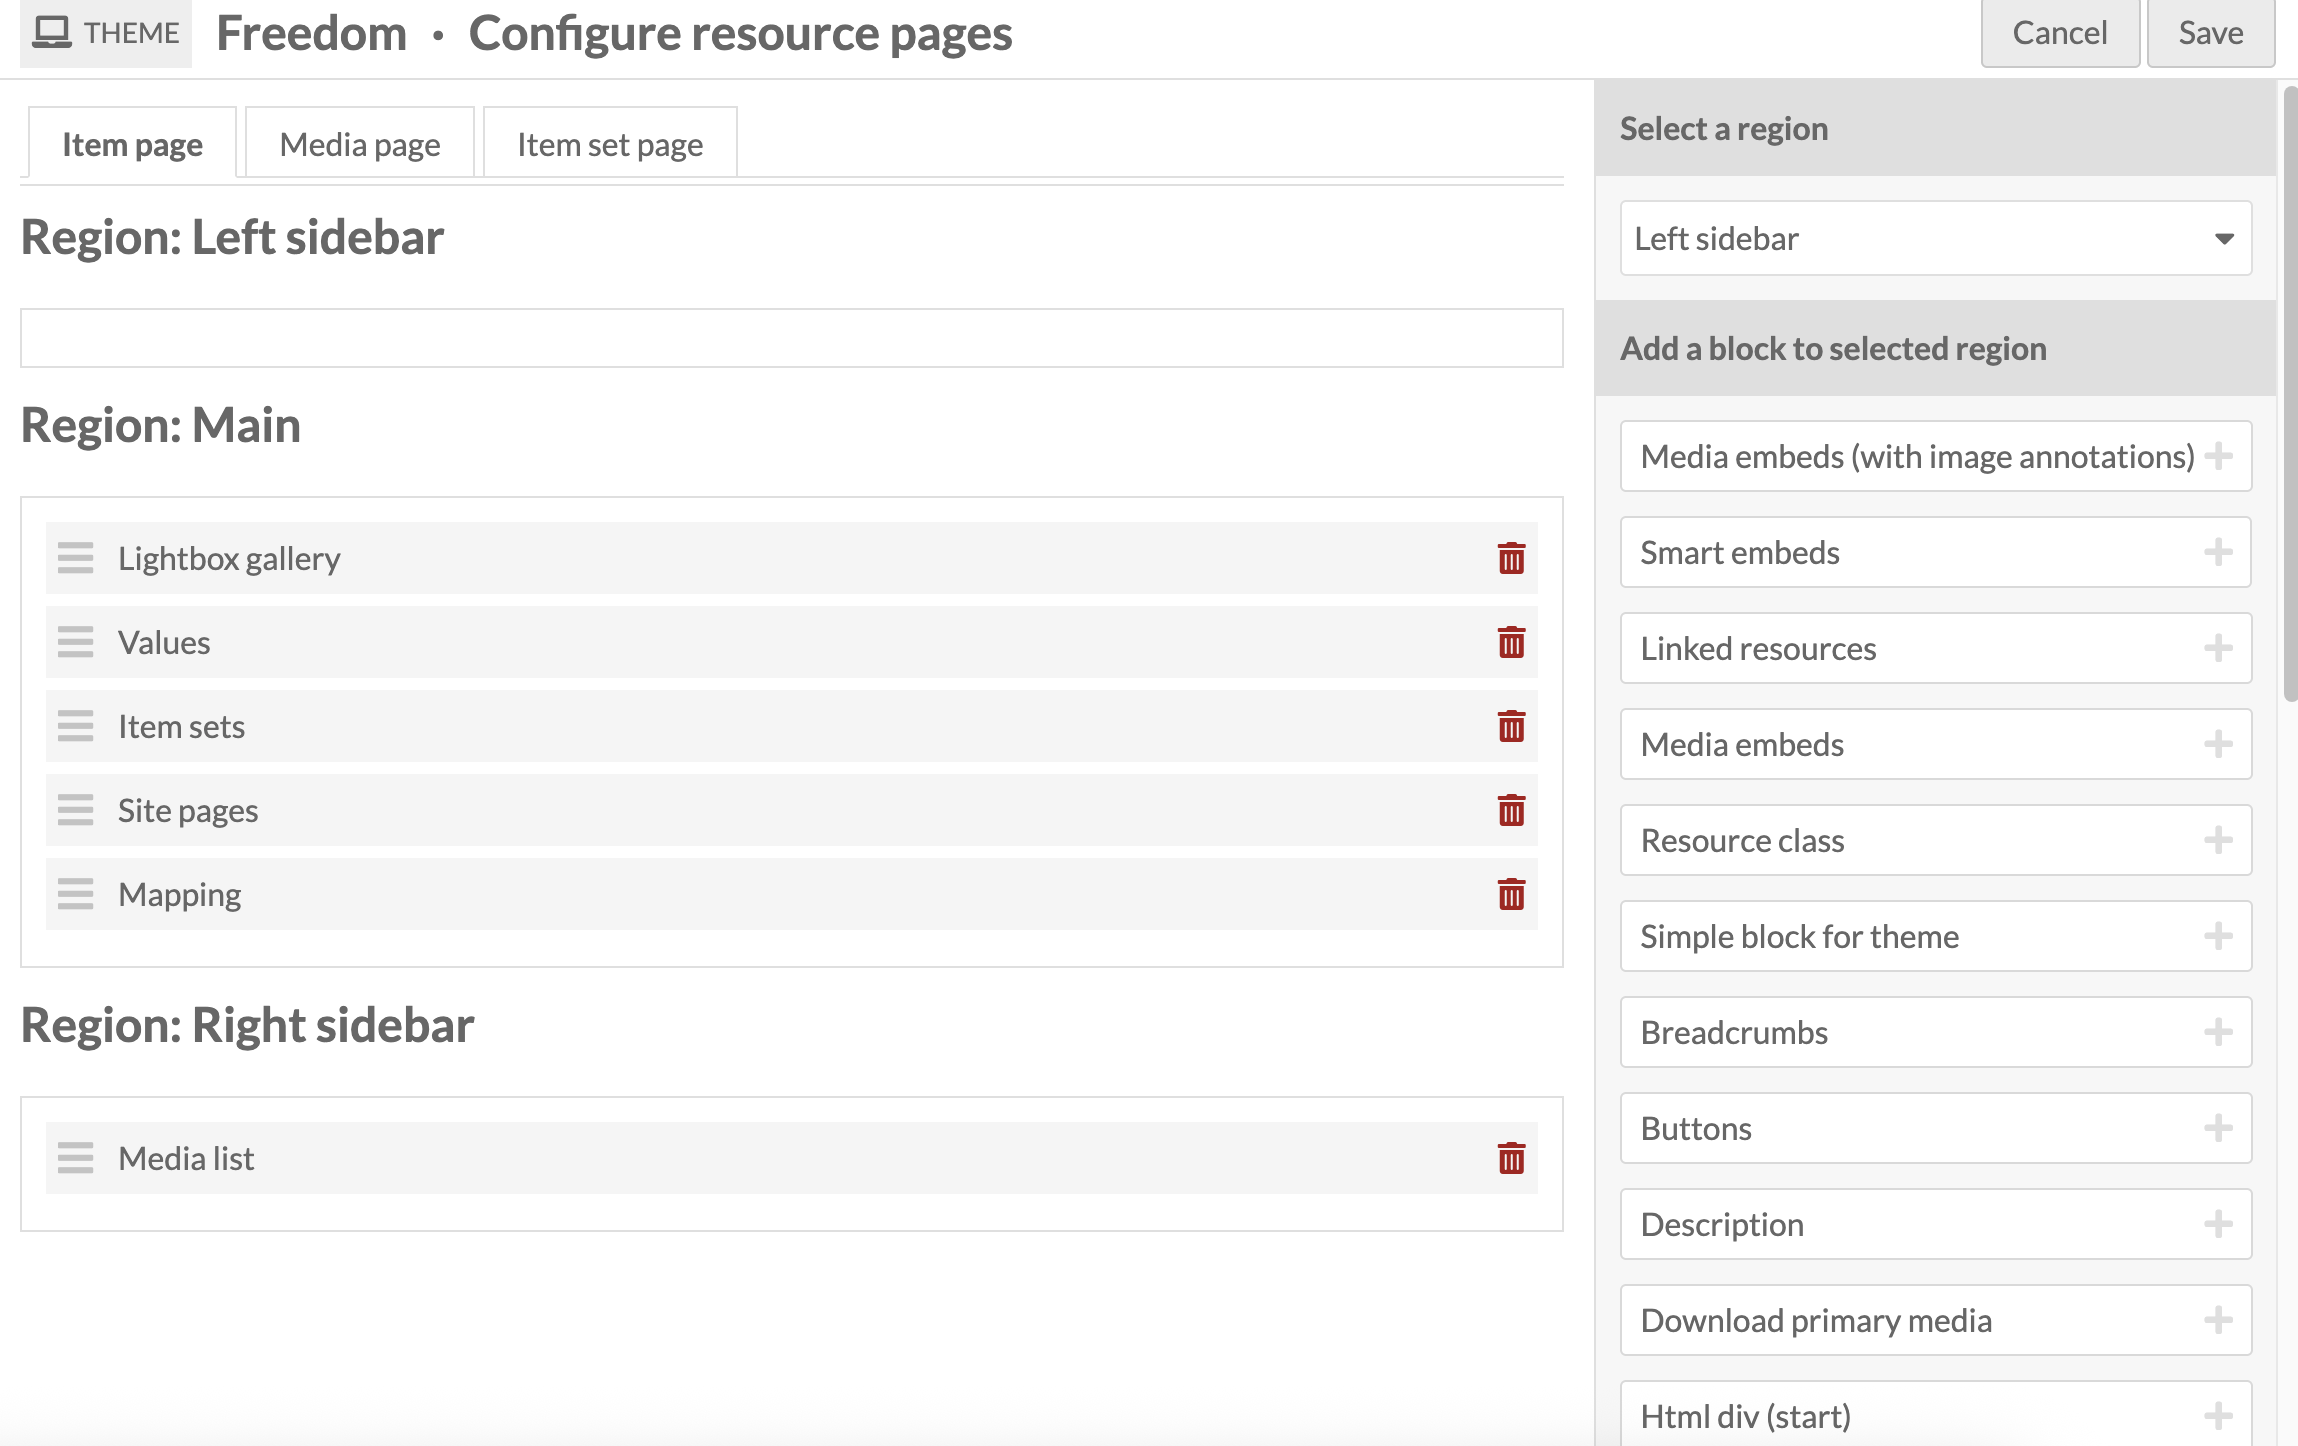Click the Save button
2298x1446 pixels.
point(2210,33)
